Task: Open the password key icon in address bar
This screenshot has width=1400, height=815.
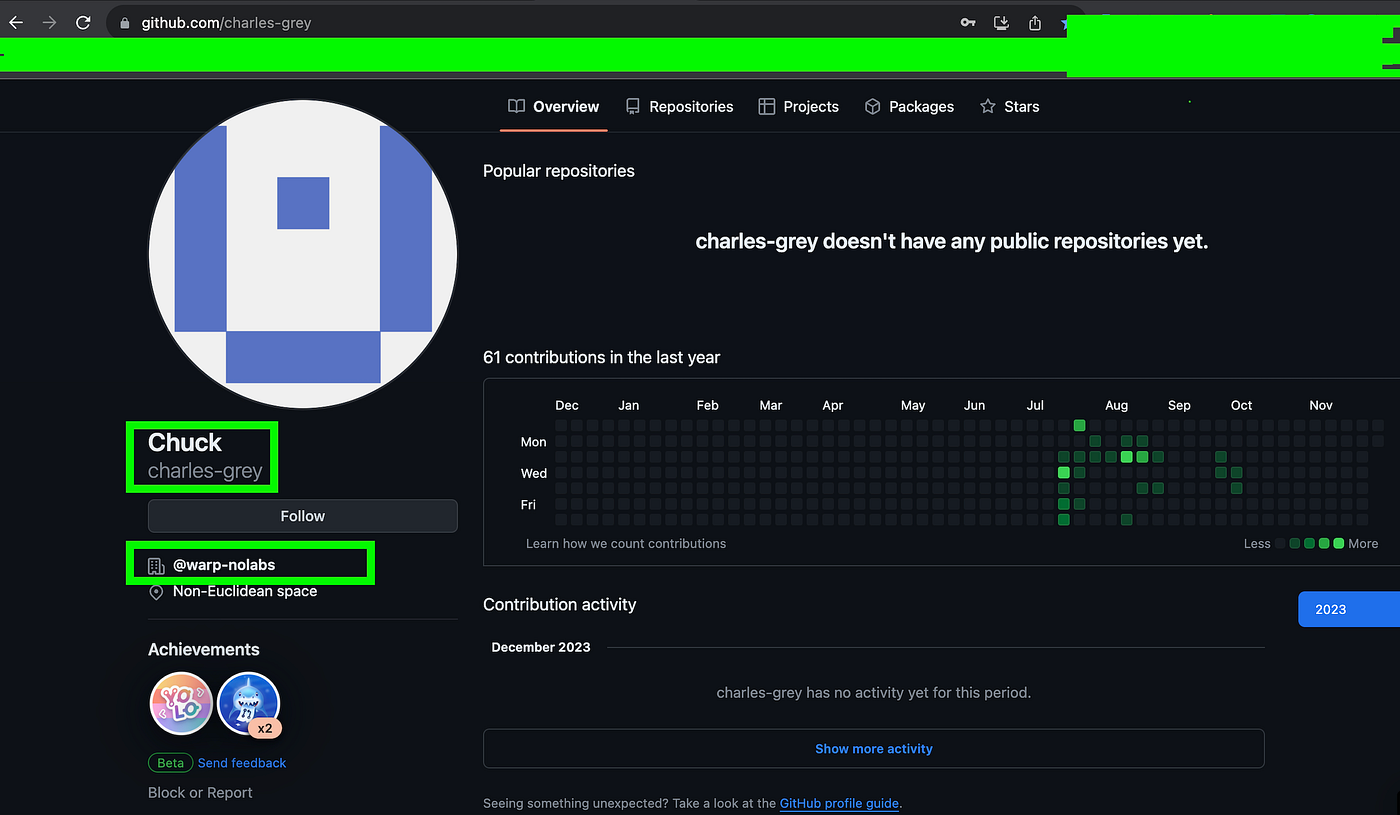Action: 968,22
